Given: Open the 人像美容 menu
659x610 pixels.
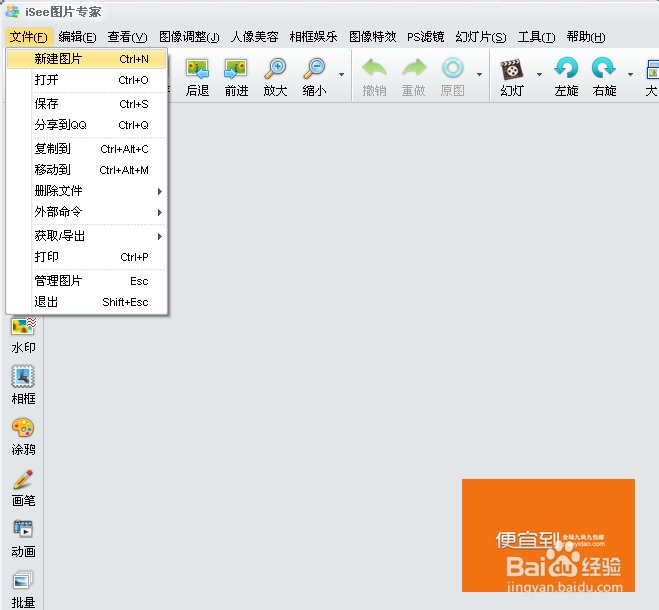Looking at the screenshot, I should (254, 37).
